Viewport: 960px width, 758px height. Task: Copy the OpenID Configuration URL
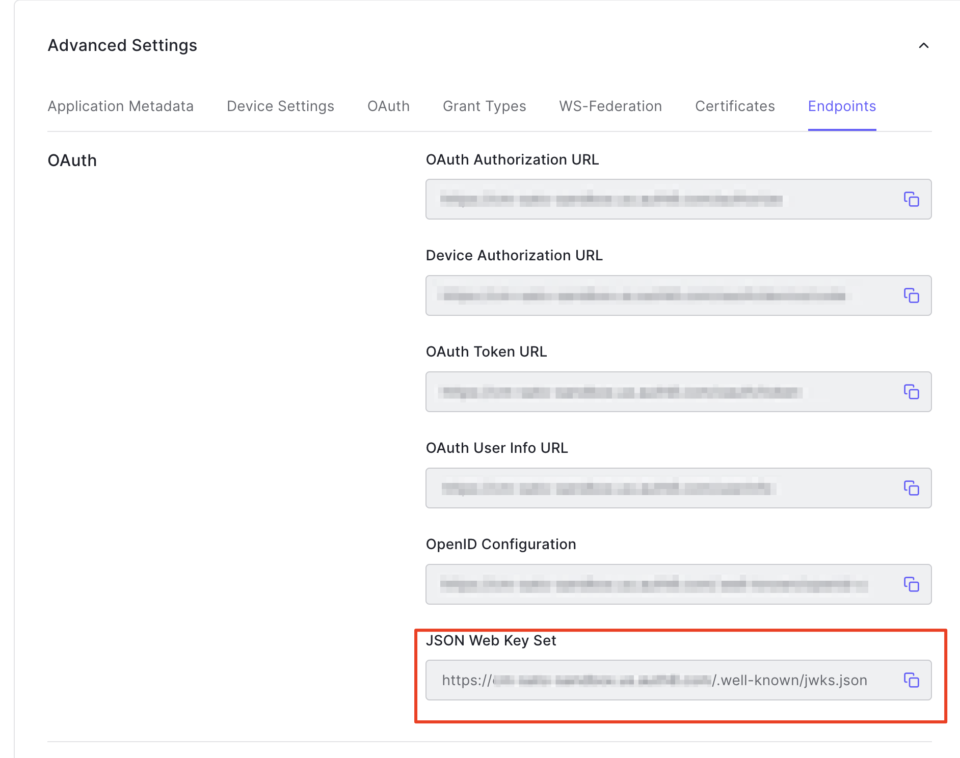click(911, 584)
